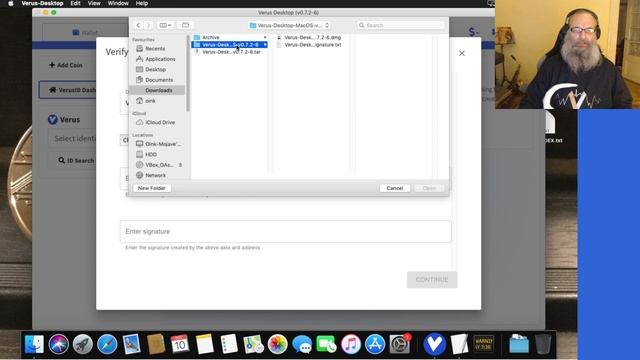Screen dimensions: 640x360
Task: Open Launchpad rocket icon in Dock
Action: pos(83,344)
